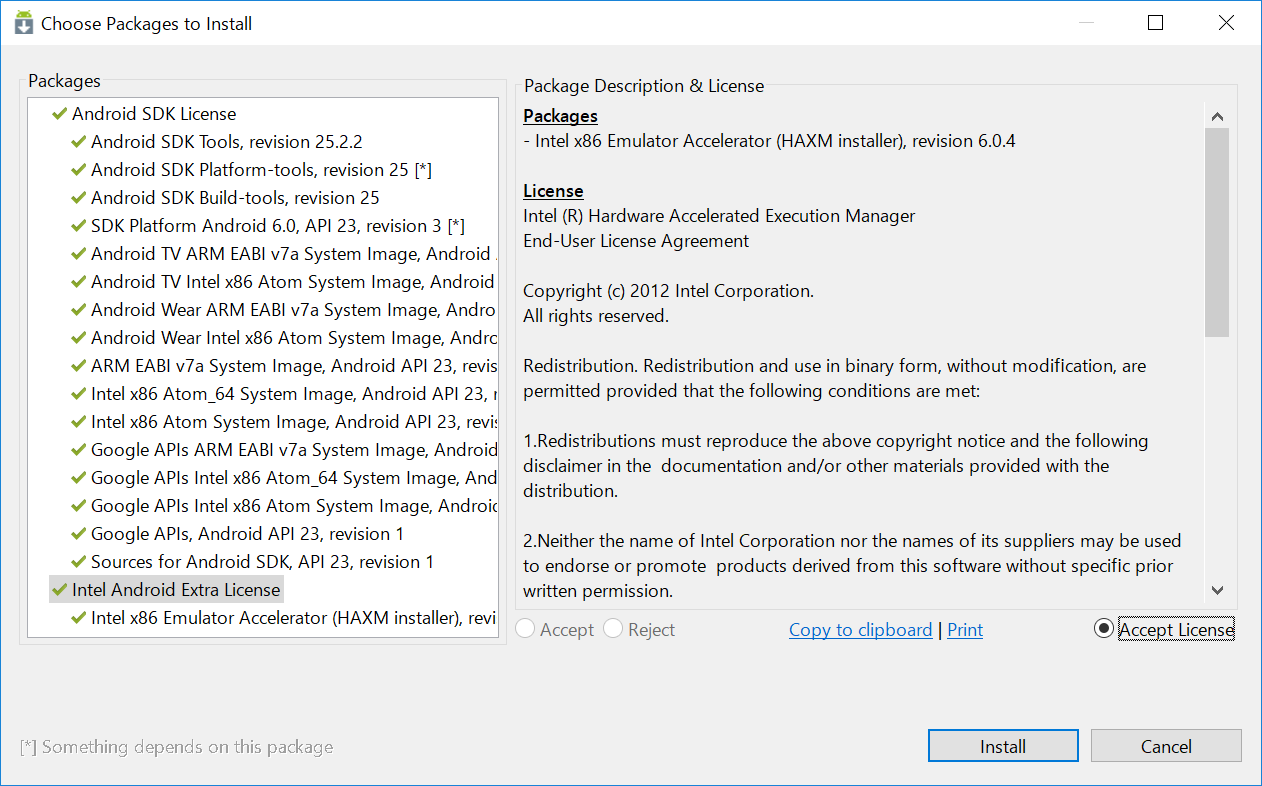Click the checkmark icon for Google APIs ARM EABI image
The width and height of the screenshot is (1262, 786).
coord(78,450)
